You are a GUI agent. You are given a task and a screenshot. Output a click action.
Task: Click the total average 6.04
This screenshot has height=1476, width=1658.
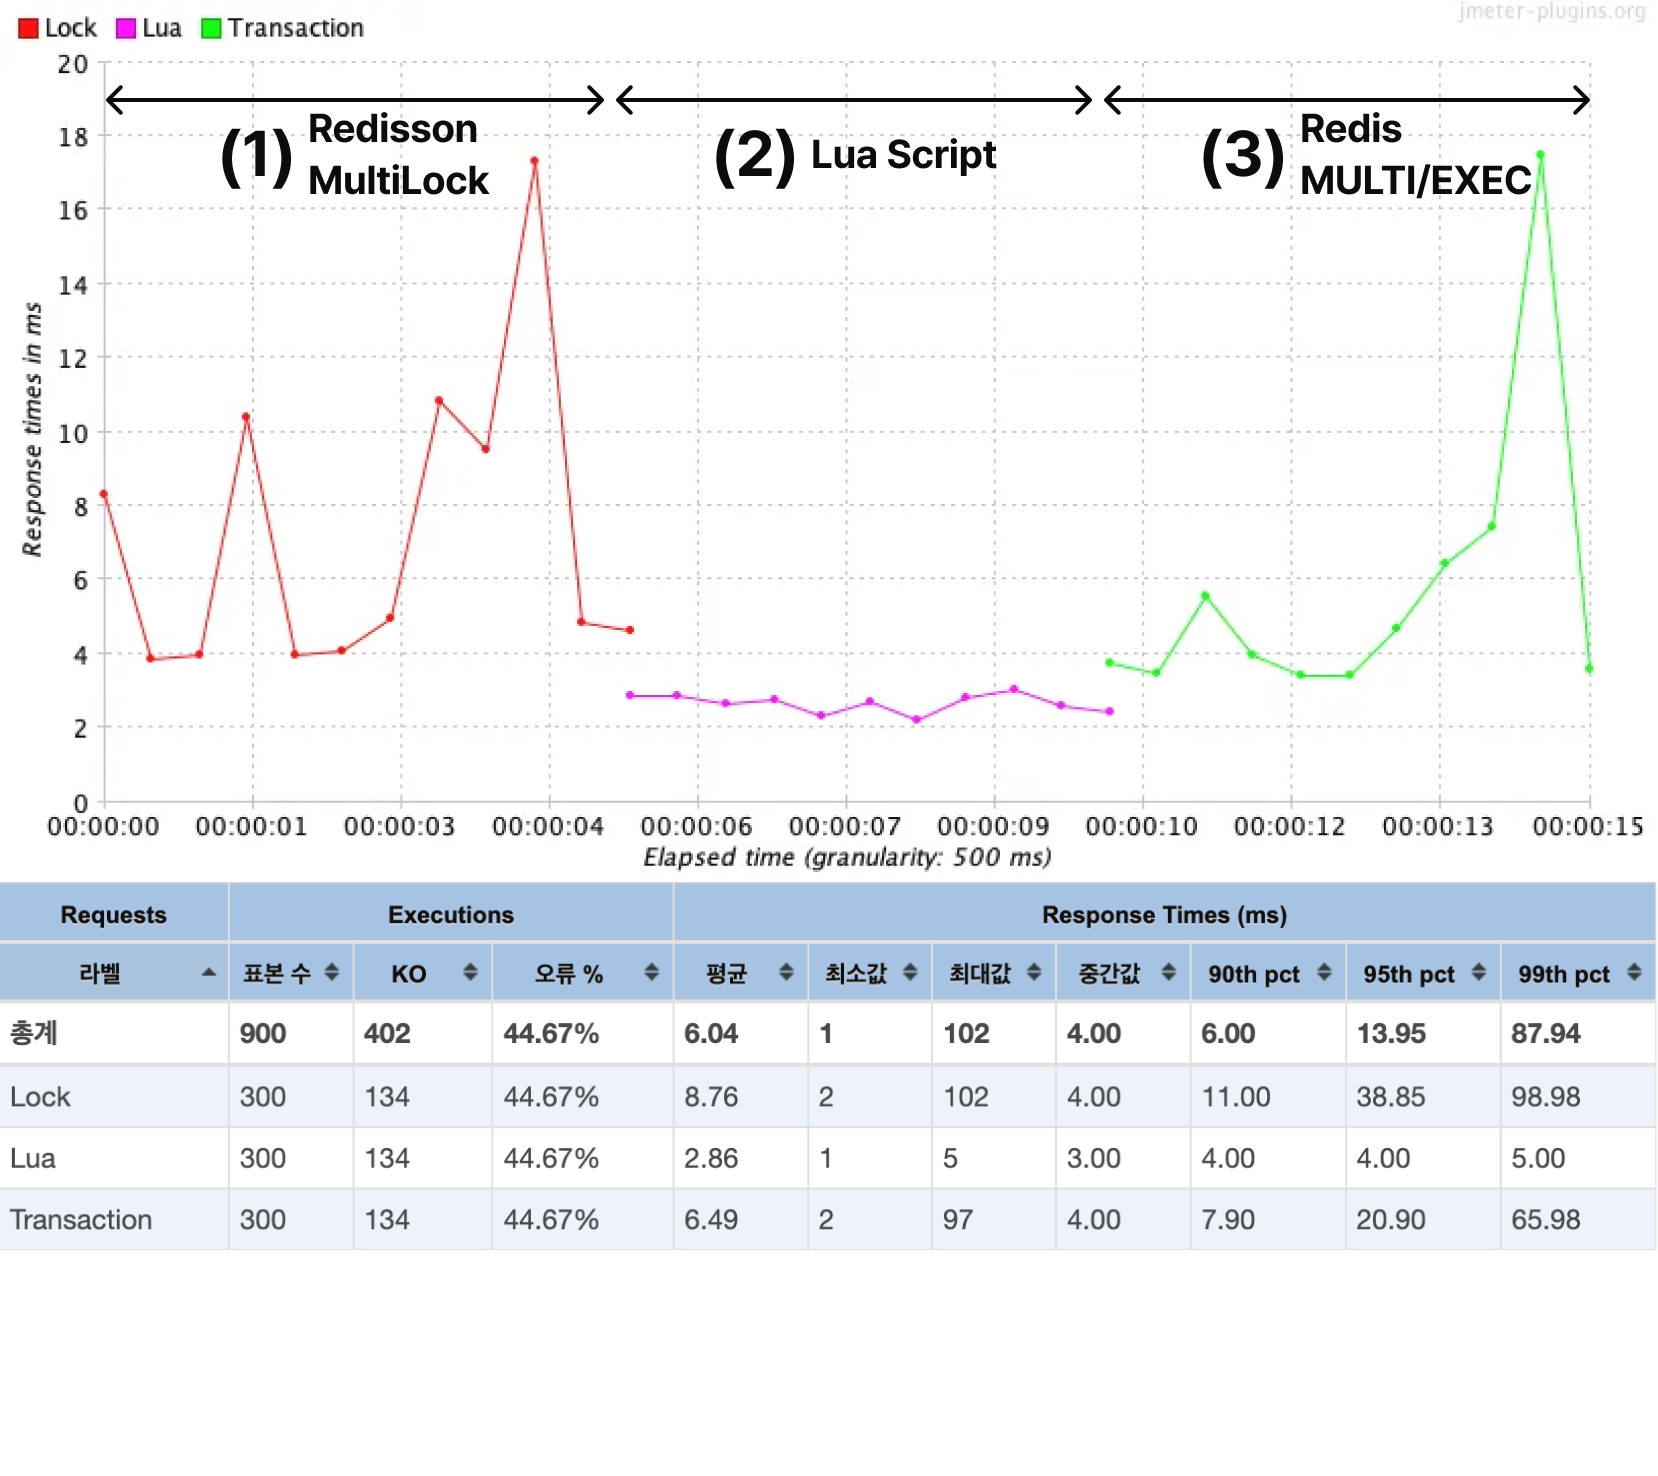point(711,1034)
